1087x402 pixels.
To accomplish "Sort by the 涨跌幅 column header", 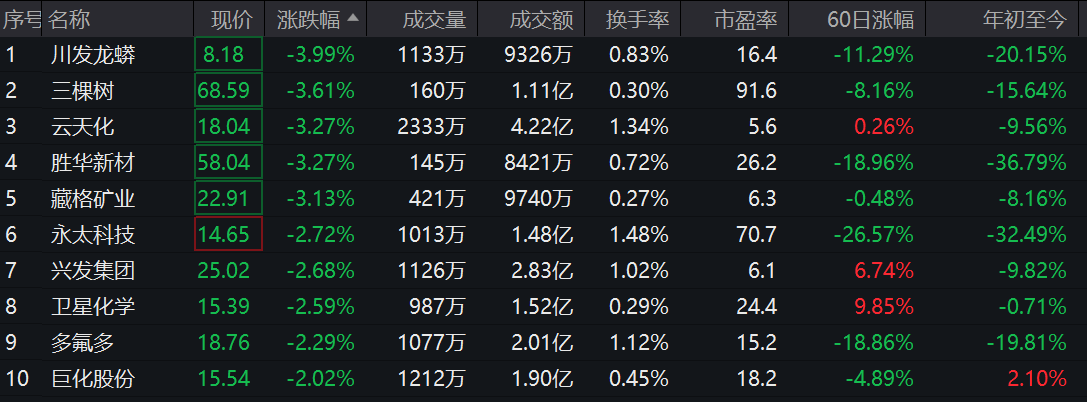I will [308, 19].
